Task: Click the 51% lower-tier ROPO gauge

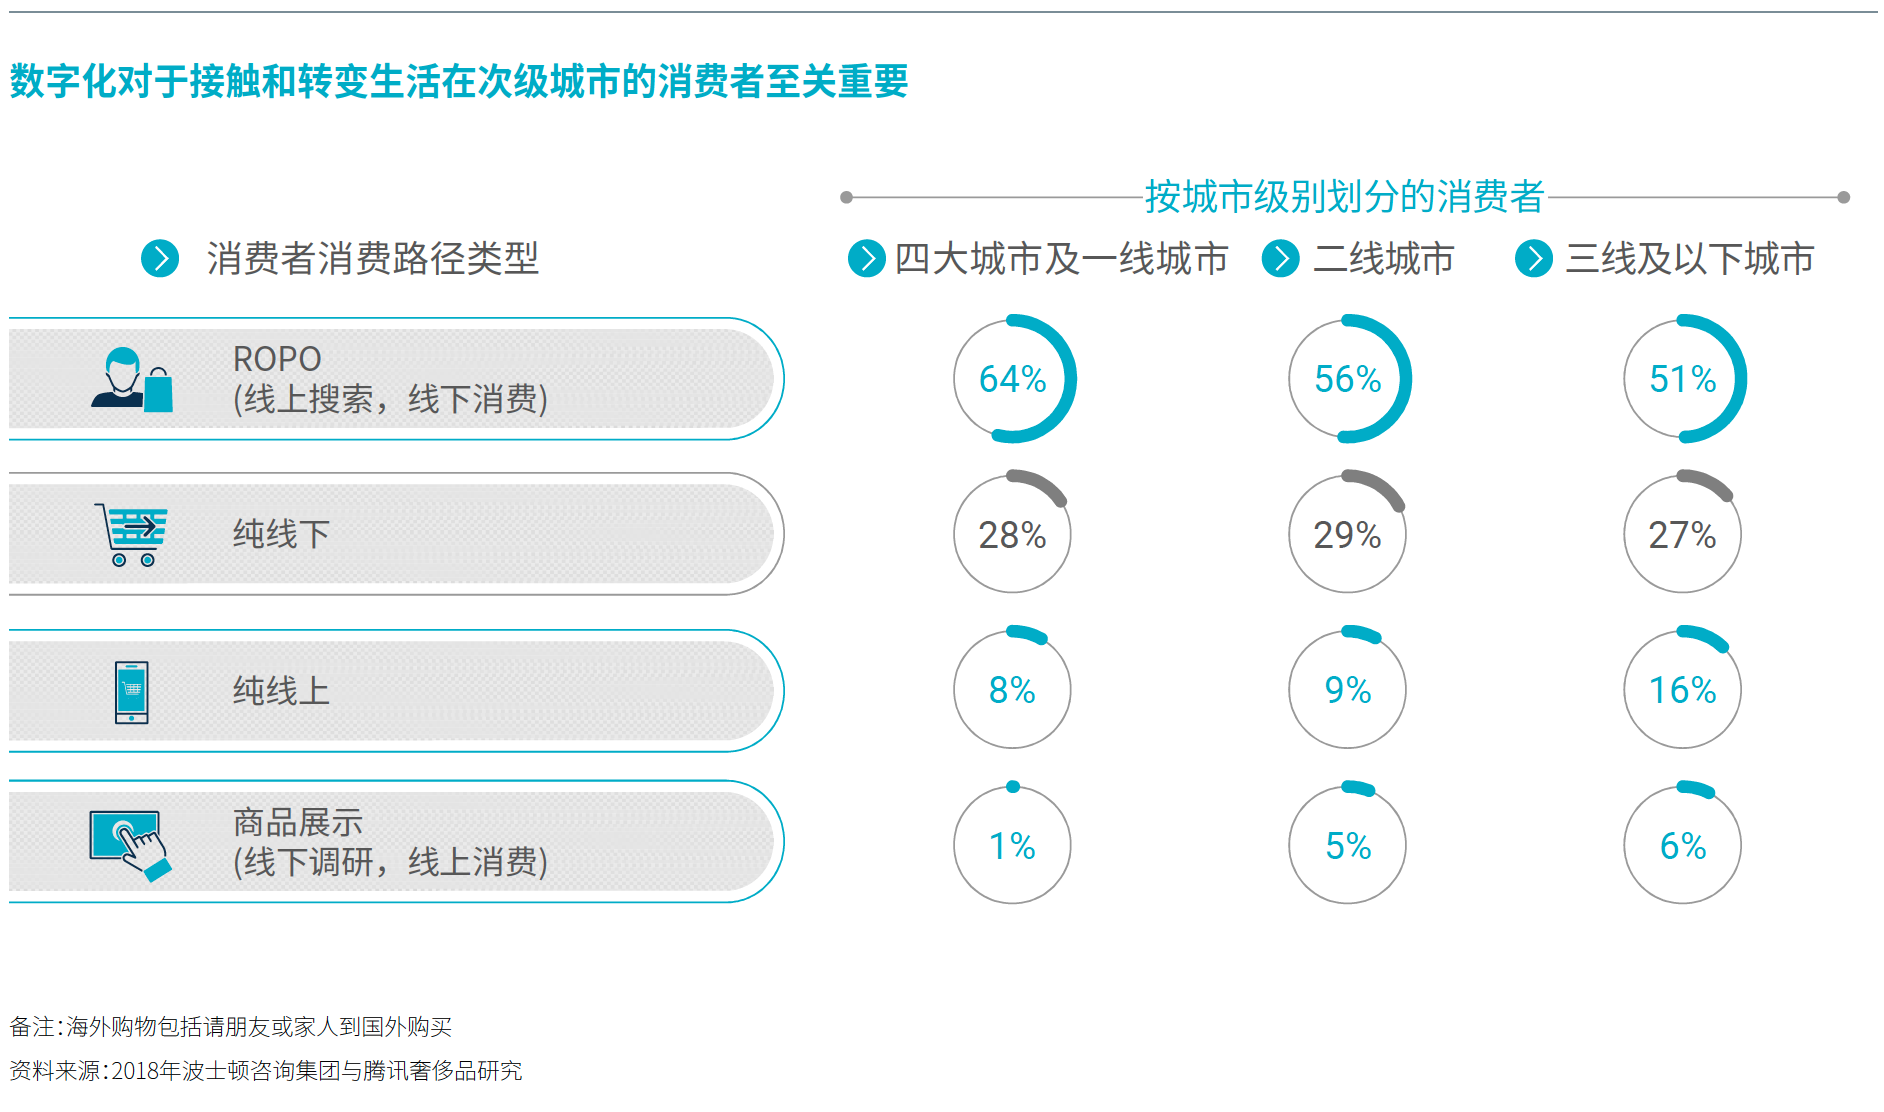Action: tap(1683, 379)
